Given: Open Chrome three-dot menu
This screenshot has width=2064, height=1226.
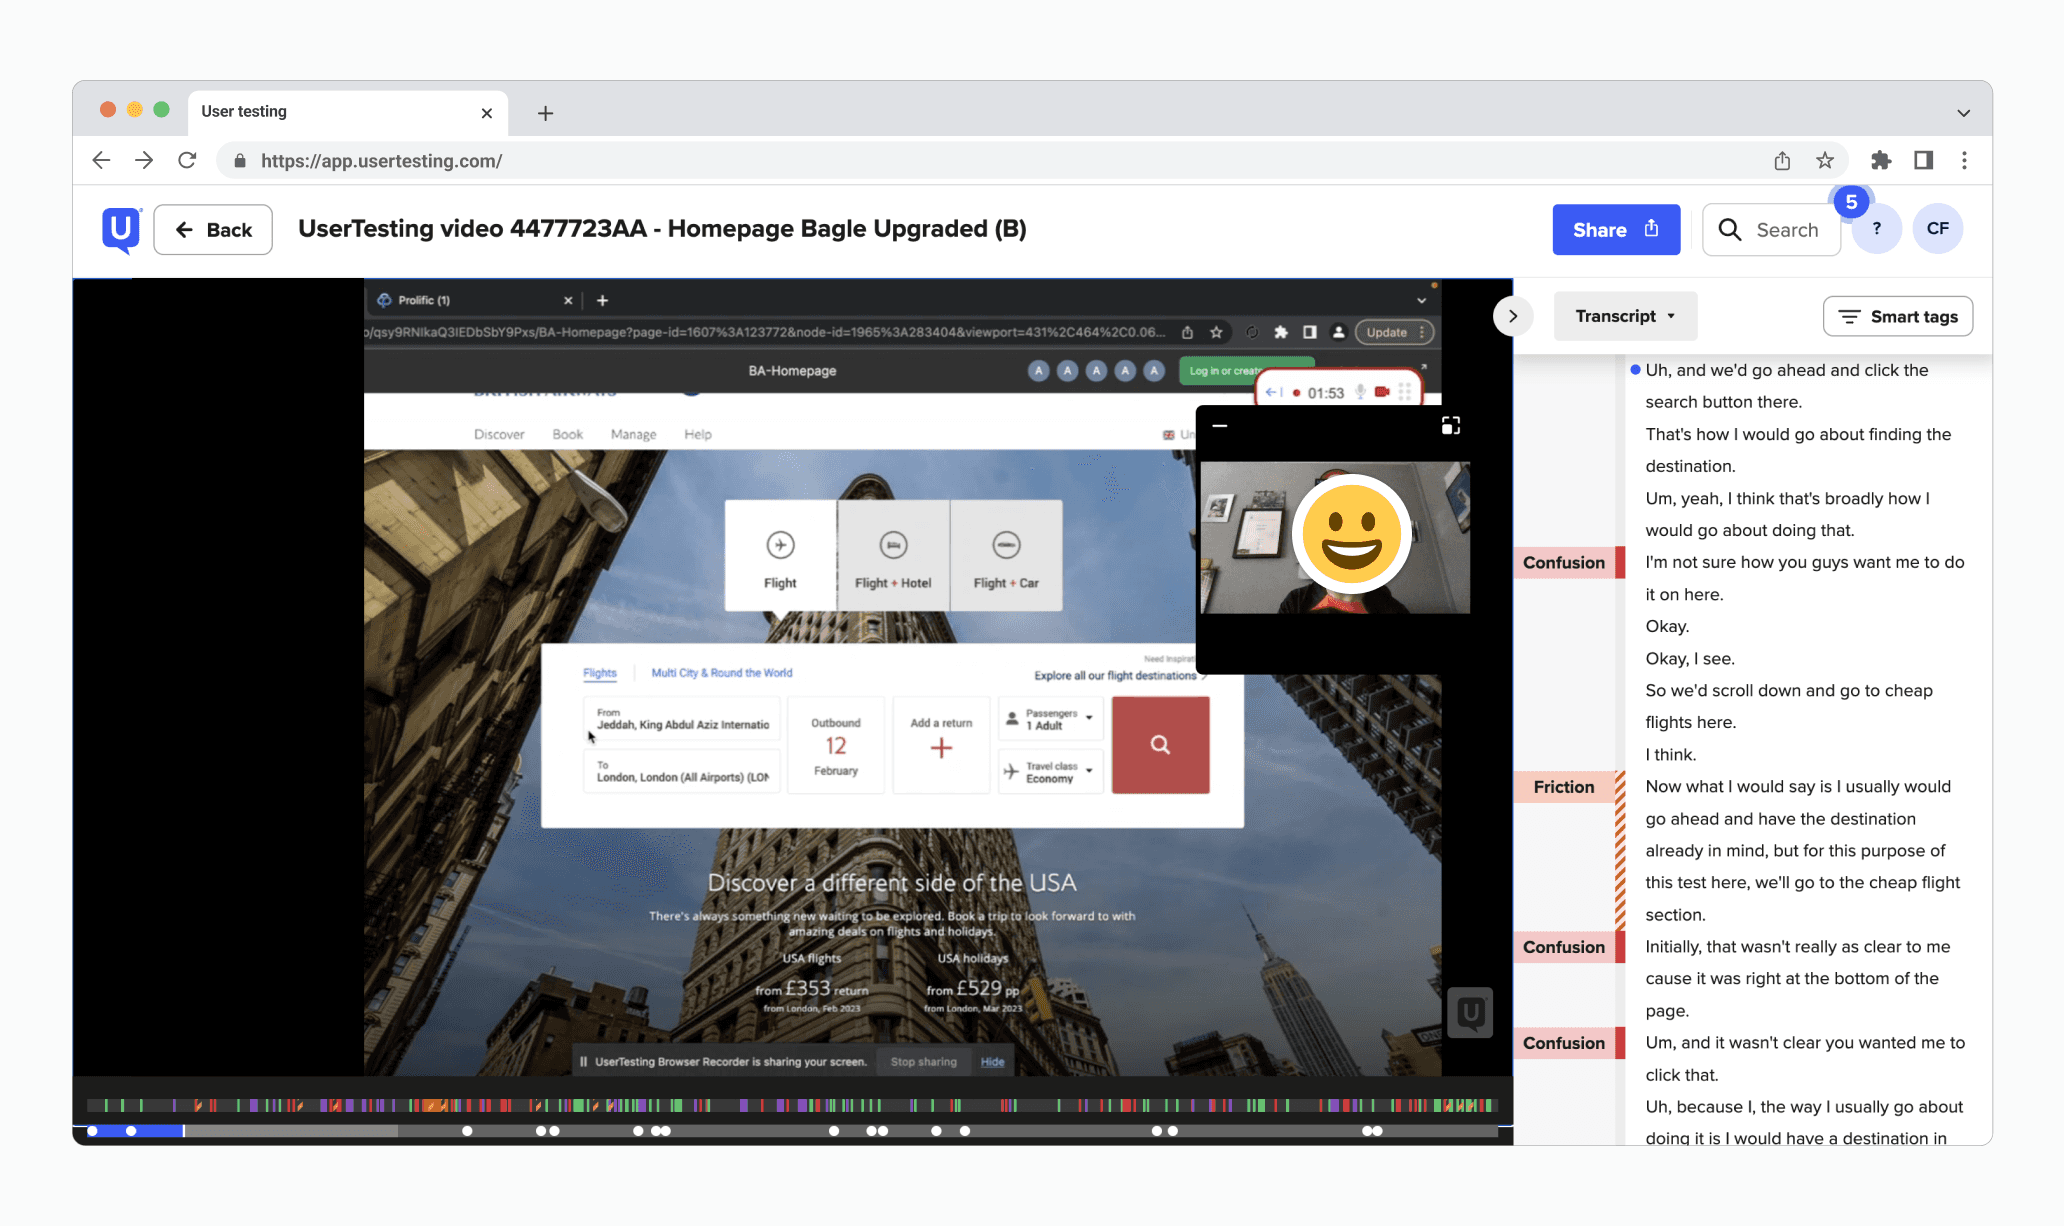Looking at the screenshot, I should 1964,160.
